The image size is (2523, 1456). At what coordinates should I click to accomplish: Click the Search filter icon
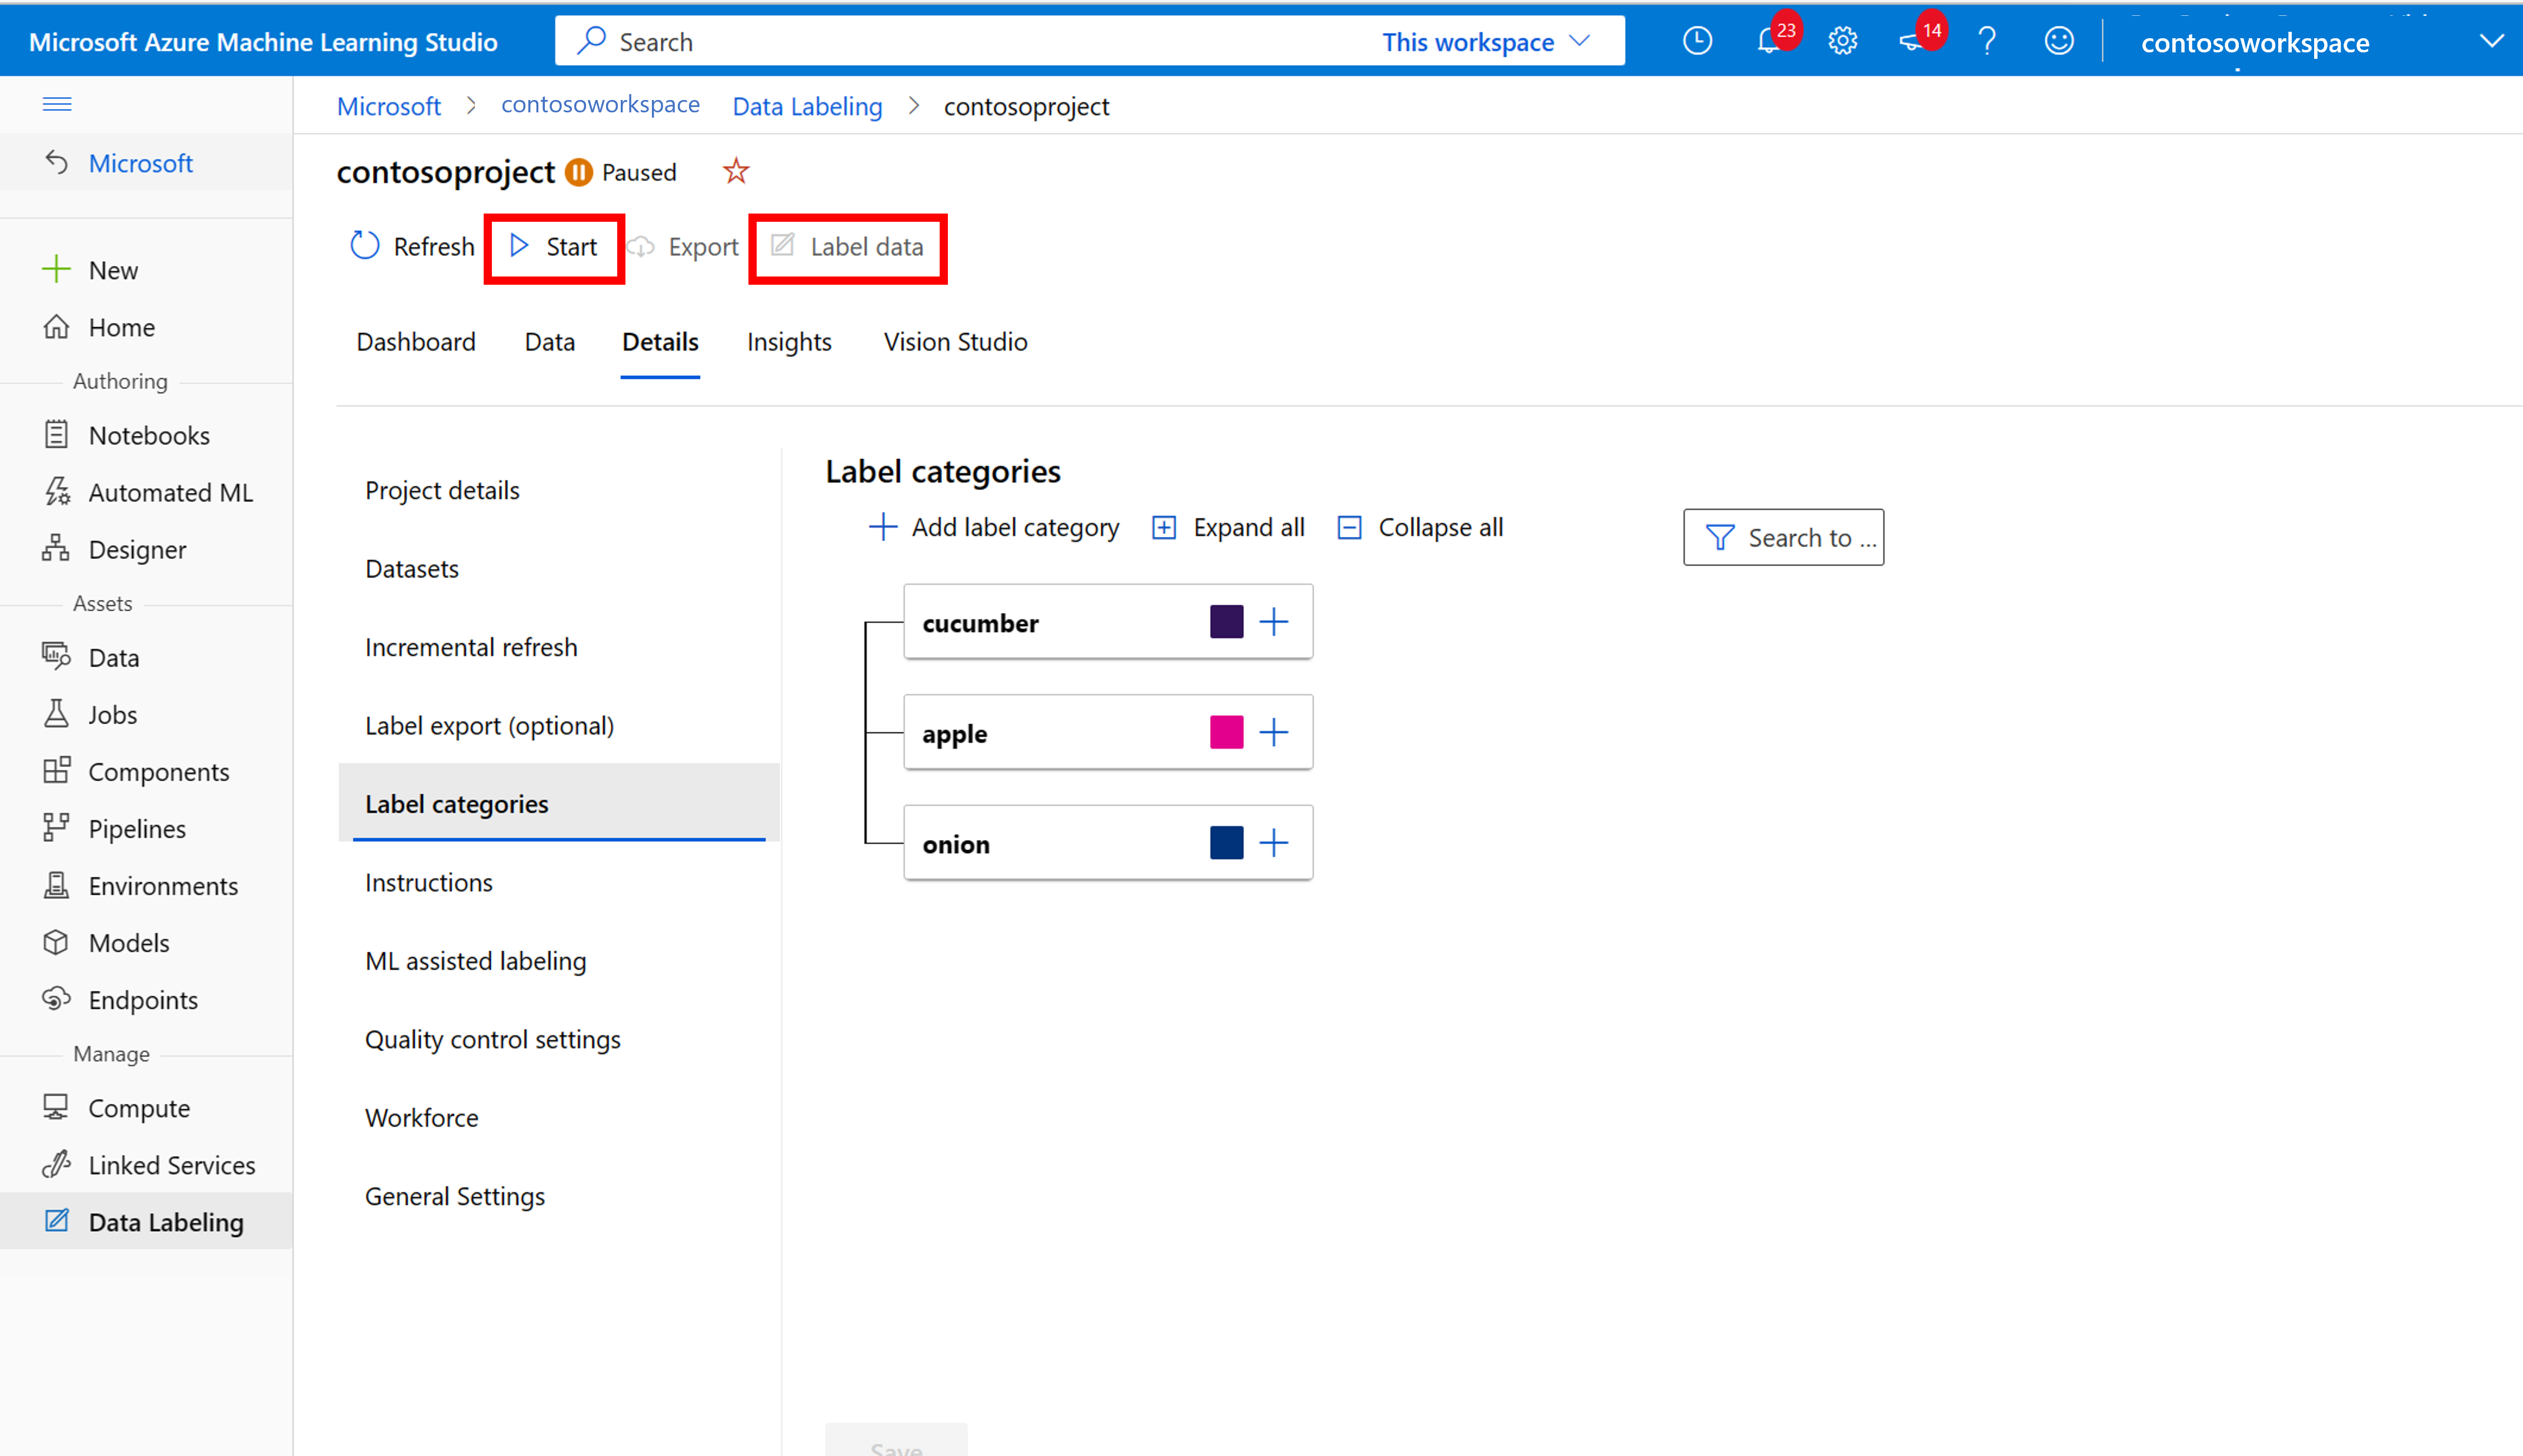pyautogui.click(x=1716, y=535)
